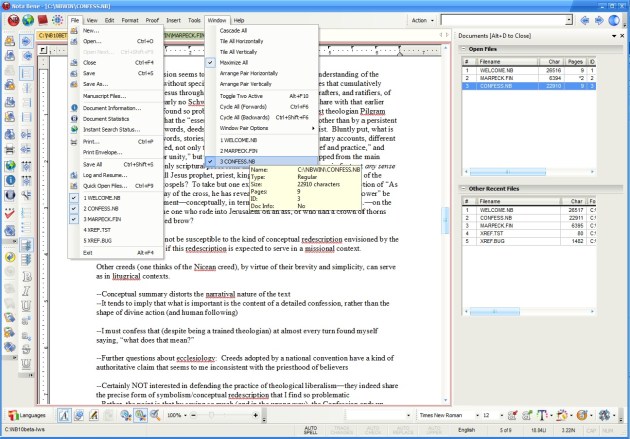
Task: Click the letter T font icon in the bottom toolbar
Action: (x=542, y=415)
